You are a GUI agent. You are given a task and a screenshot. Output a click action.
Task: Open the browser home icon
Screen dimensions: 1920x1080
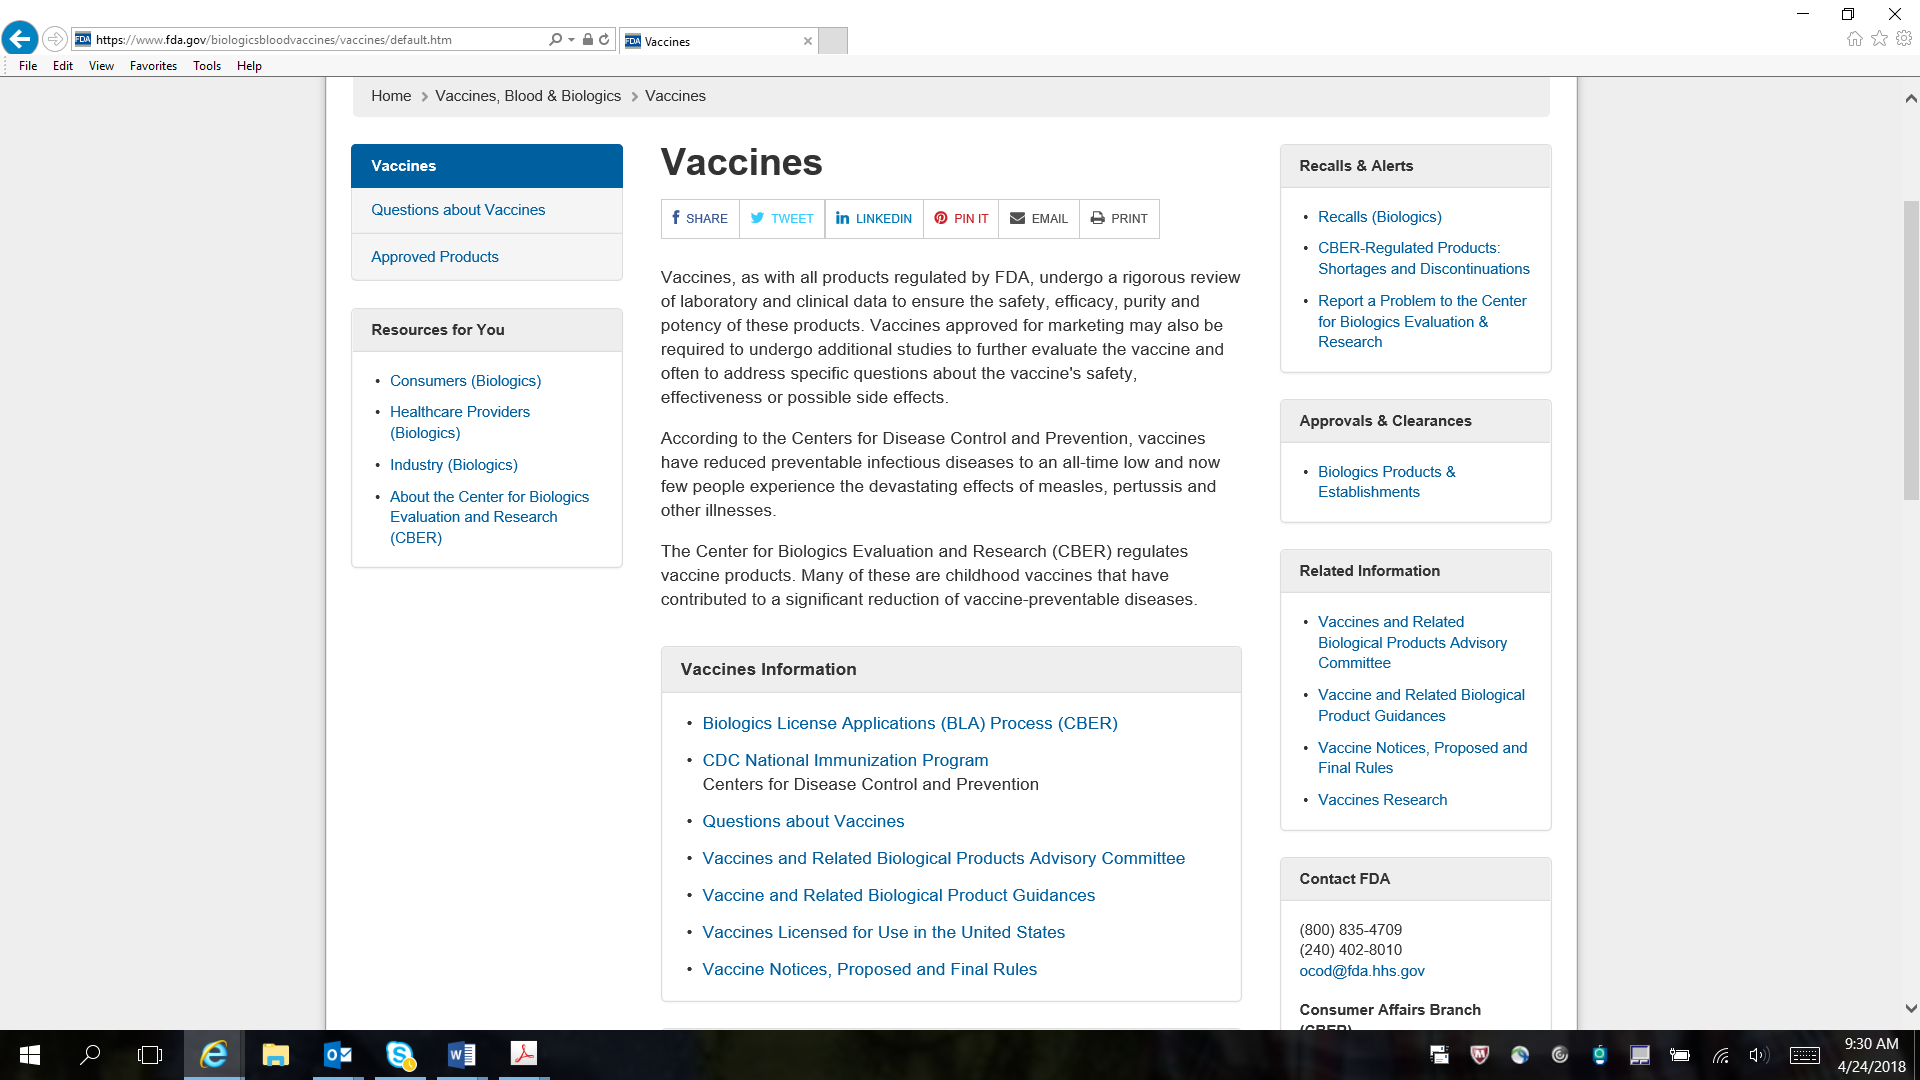(1854, 39)
